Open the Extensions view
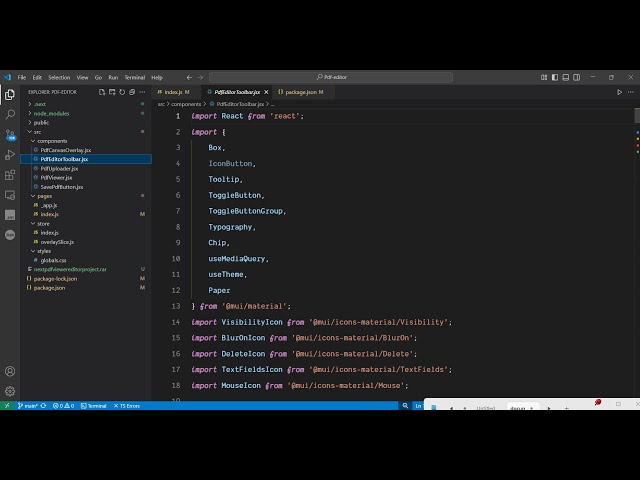This screenshot has height=480, width=640. pyautogui.click(x=10, y=175)
